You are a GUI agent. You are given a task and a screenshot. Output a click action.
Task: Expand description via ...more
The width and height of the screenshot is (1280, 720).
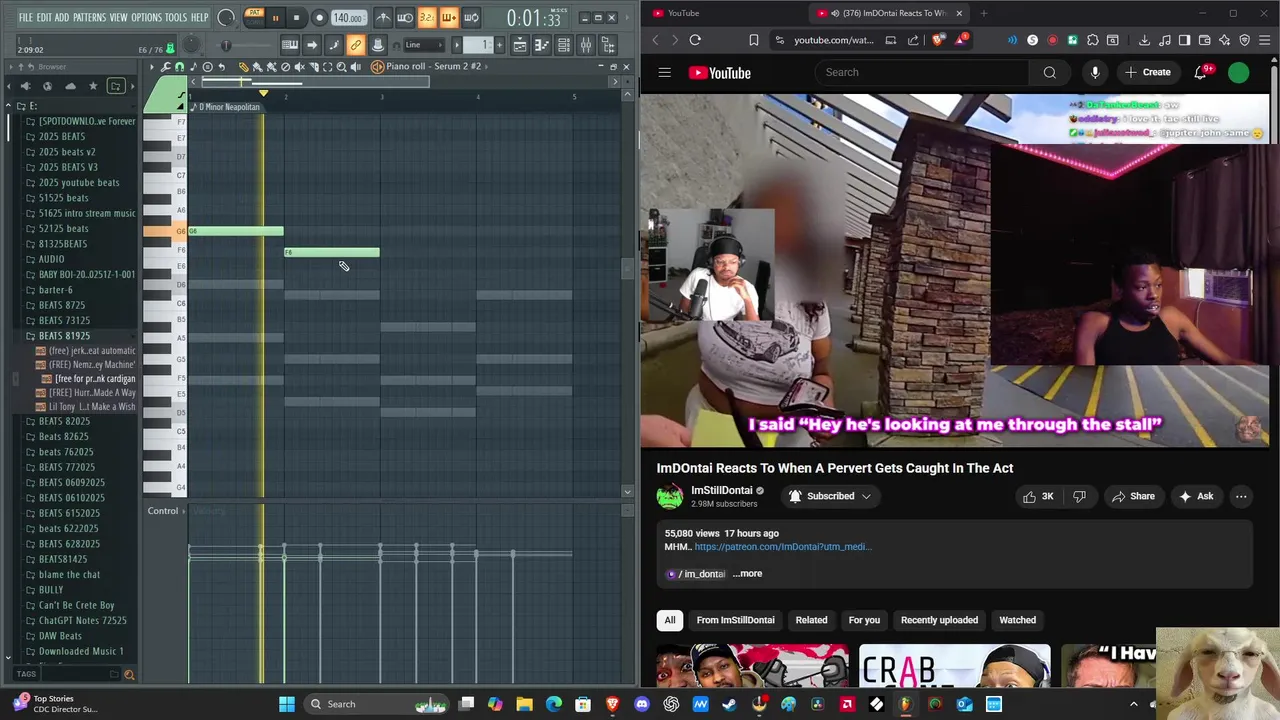(747, 574)
